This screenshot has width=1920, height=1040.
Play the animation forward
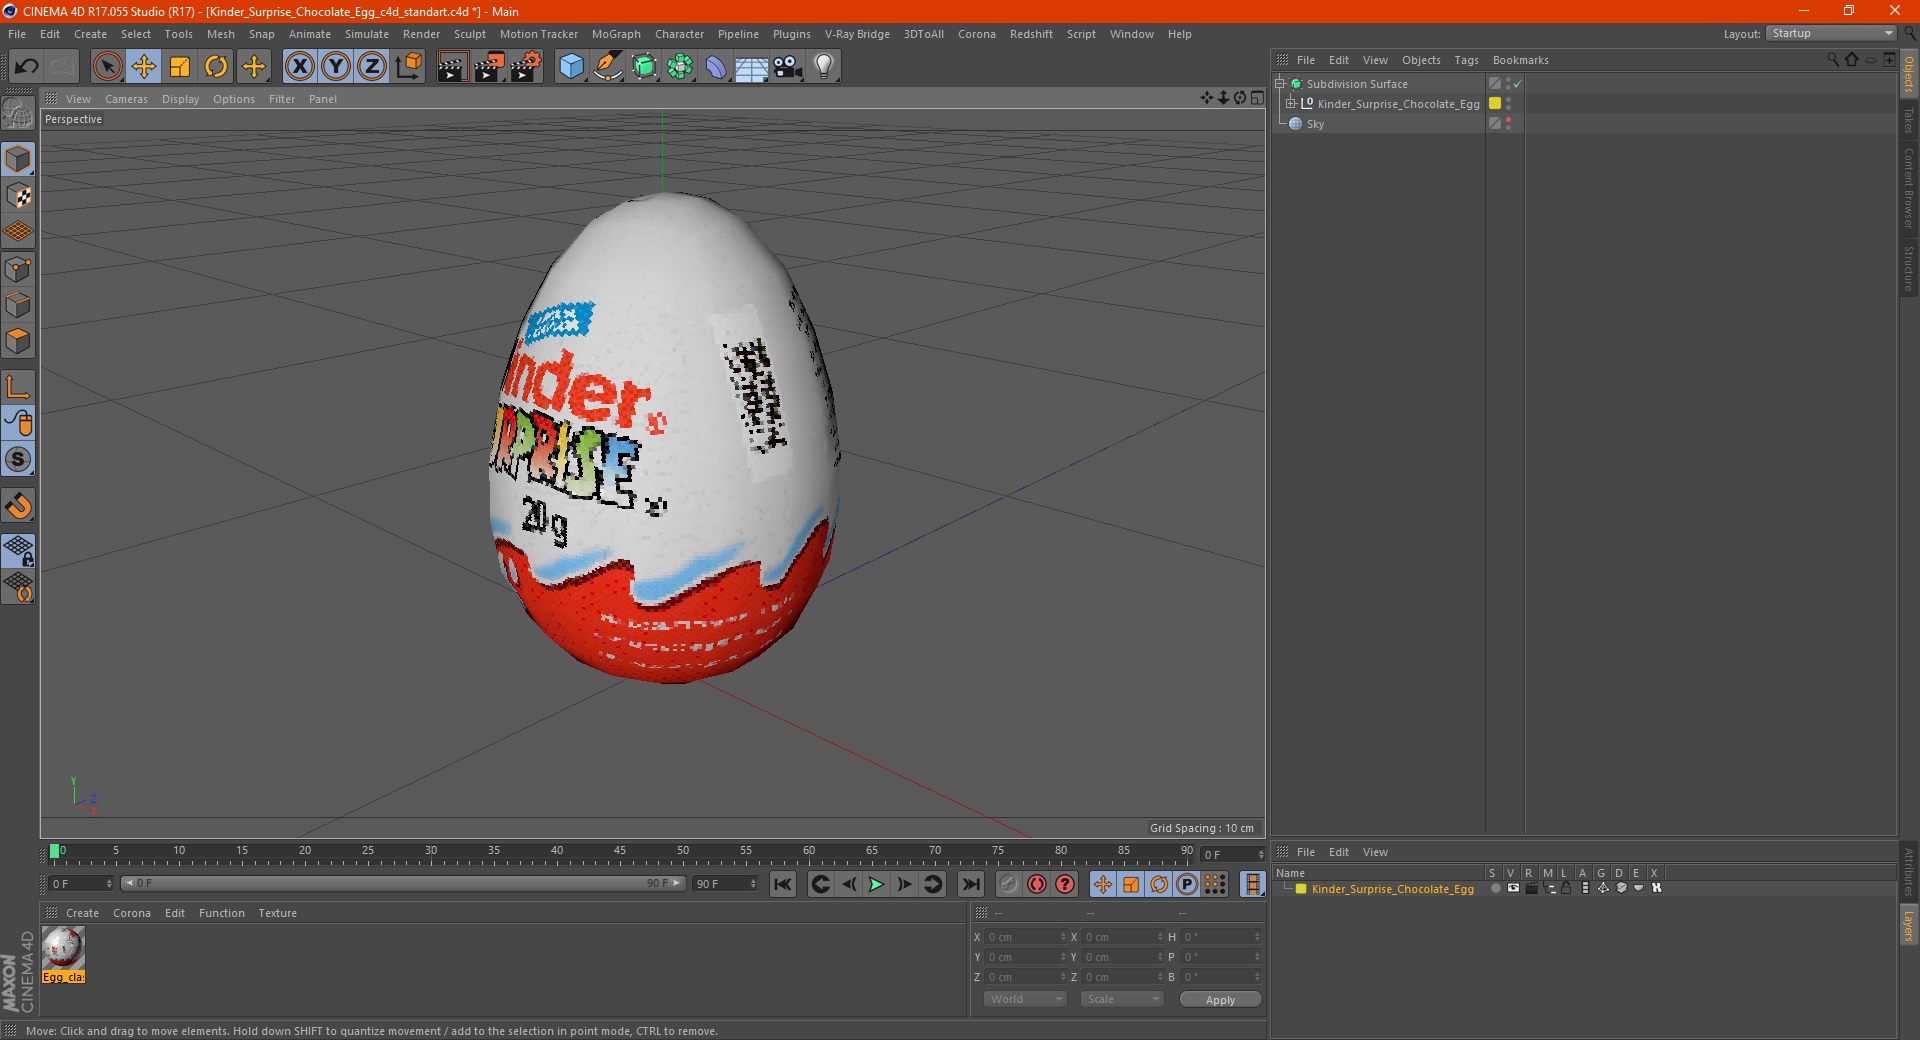(876, 884)
